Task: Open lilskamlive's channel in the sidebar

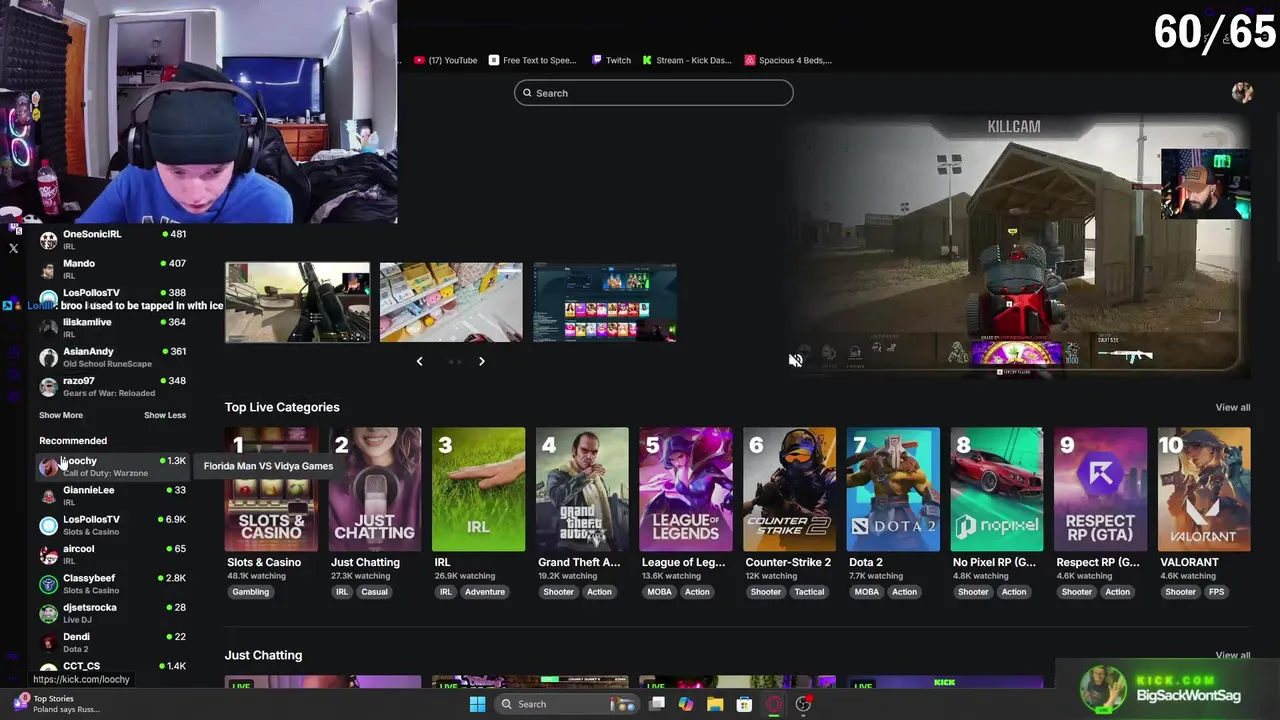Action: [112, 327]
